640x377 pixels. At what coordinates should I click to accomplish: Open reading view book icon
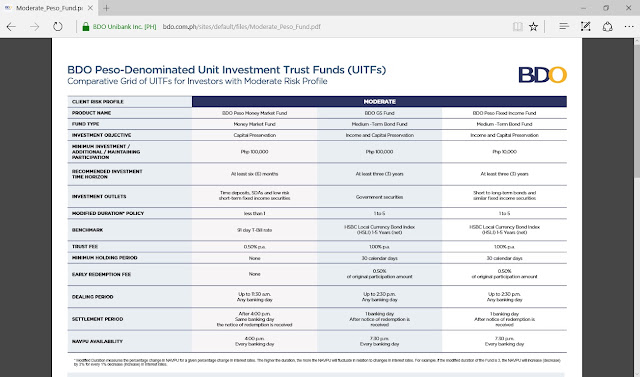tap(518, 27)
